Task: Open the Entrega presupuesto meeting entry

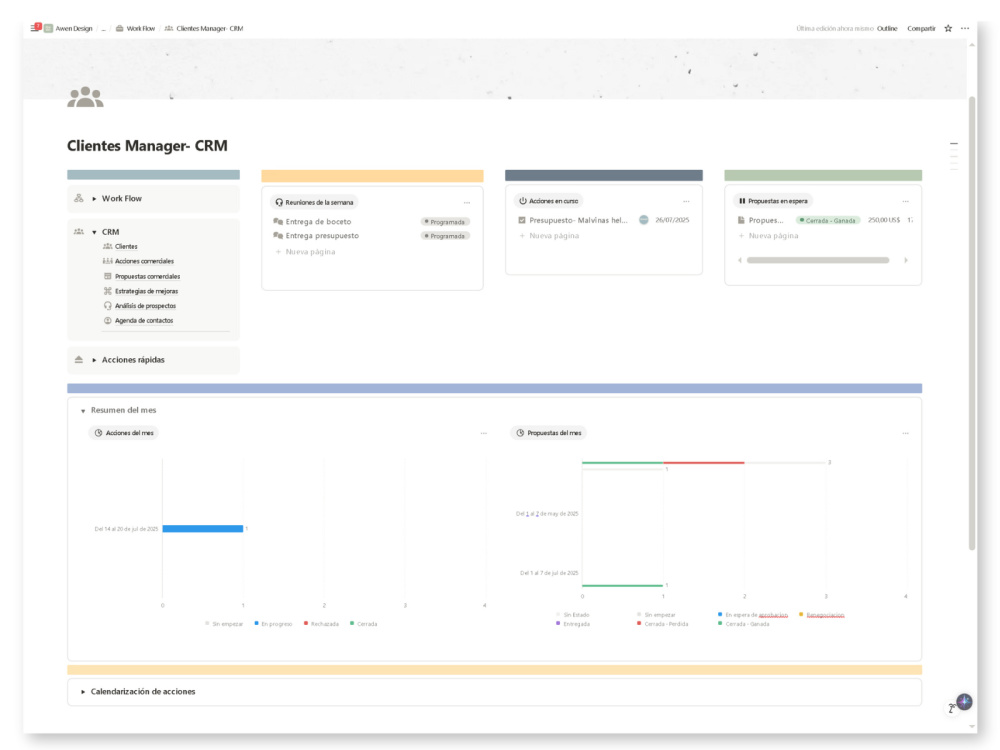Action: point(322,235)
